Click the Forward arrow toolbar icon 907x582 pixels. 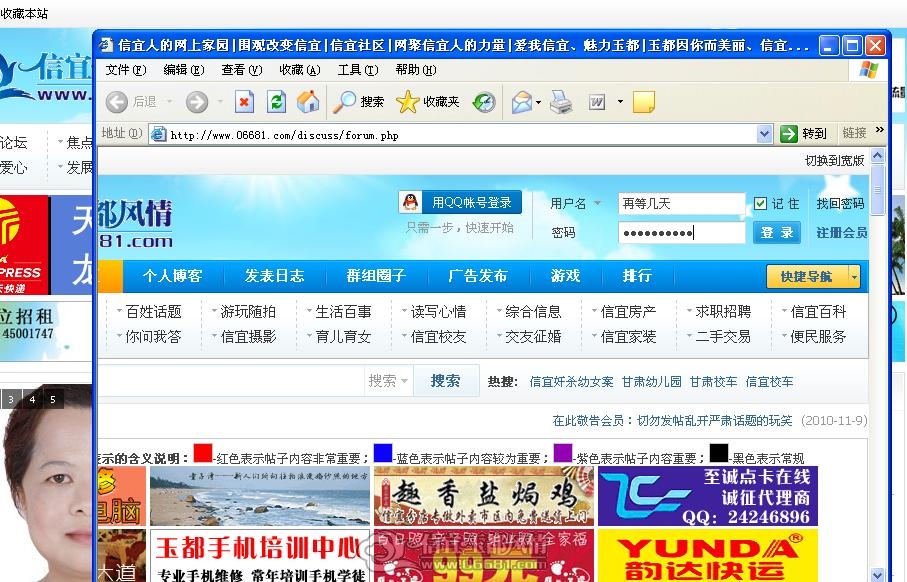[x=197, y=102]
